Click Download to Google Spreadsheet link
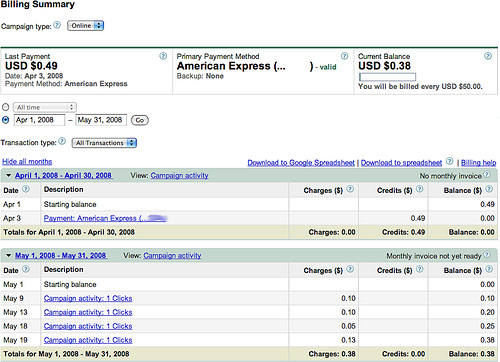 click(x=301, y=163)
